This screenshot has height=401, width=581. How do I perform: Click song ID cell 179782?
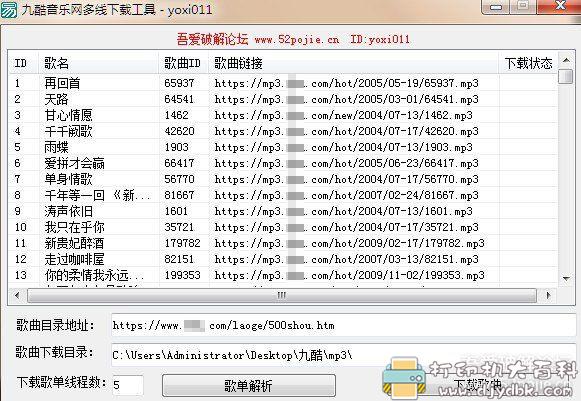[182, 243]
